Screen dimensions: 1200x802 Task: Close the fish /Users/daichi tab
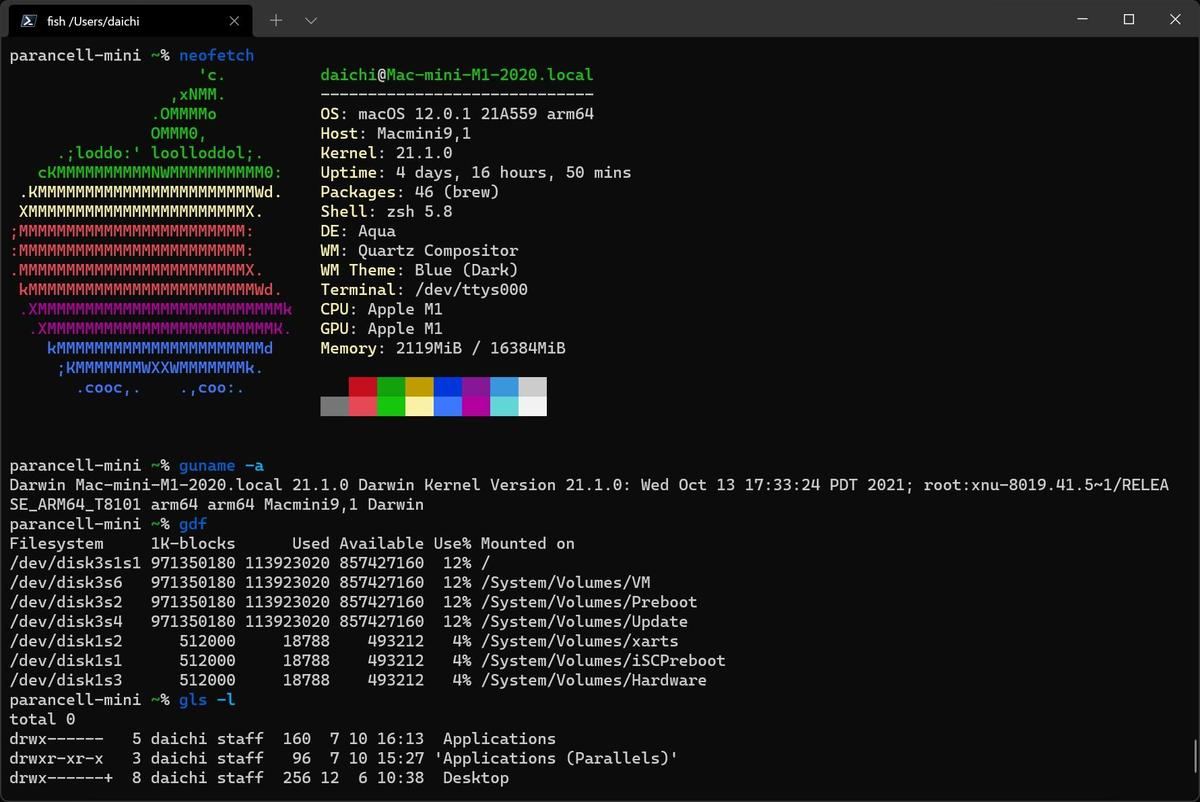pyautogui.click(x=234, y=20)
